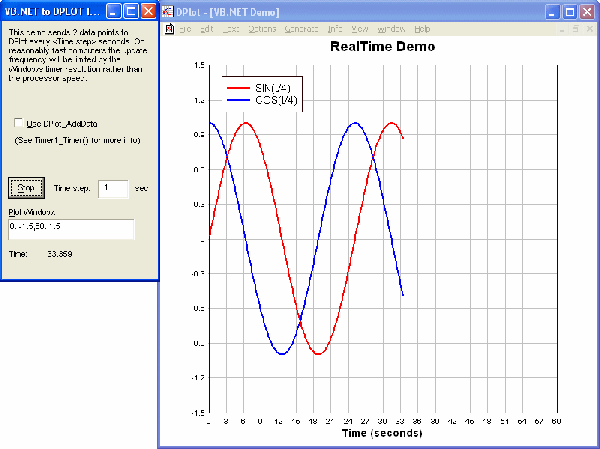Screen dimensions: 600x449
Task: Enable the Use DPlot_AddData checkbox
Action: pyautogui.click(x=19, y=122)
